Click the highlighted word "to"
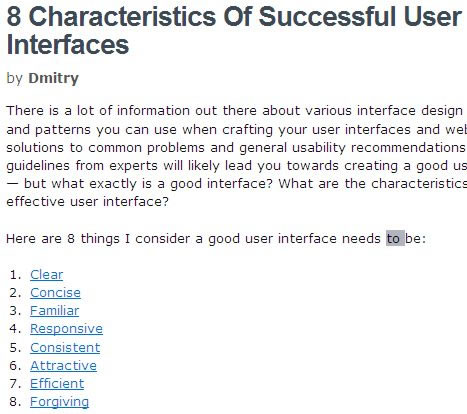Viewport: 467px width, 414px height. pyautogui.click(x=395, y=238)
